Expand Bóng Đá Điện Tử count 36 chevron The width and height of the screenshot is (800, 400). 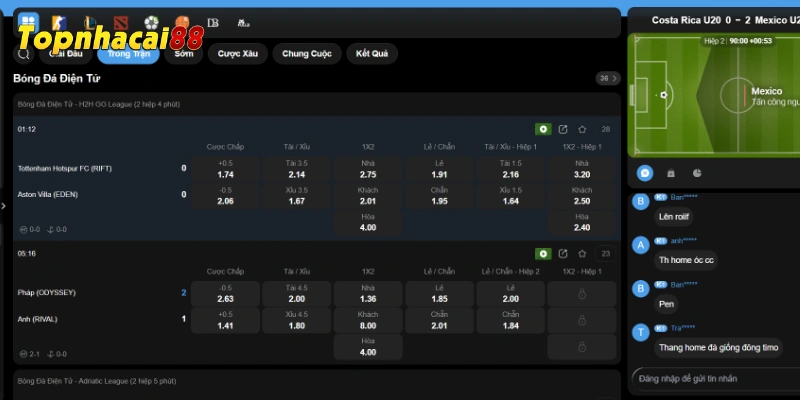(608, 78)
